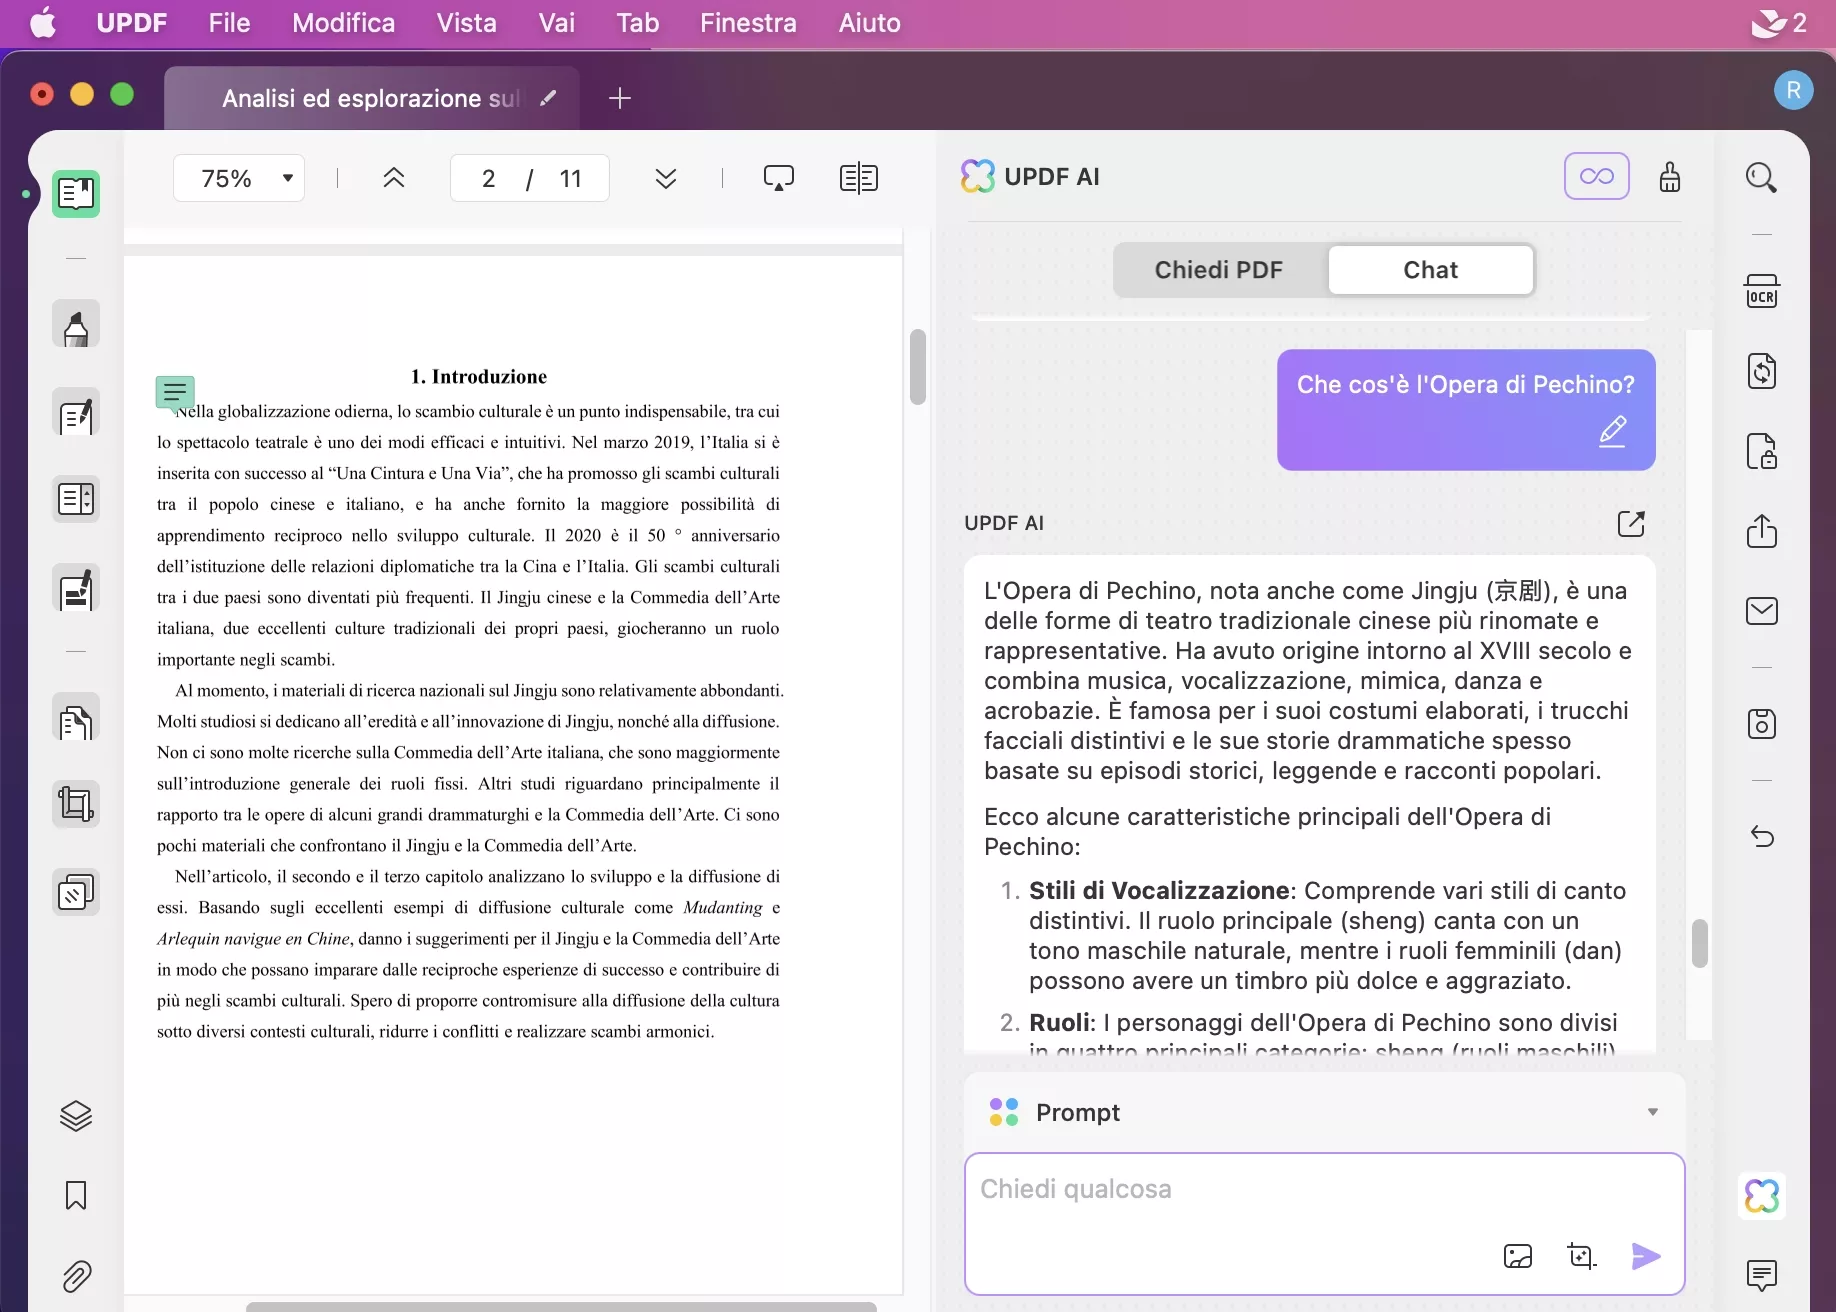Open the Protect PDF lock icon
The image size is (1836, 1312).
[1762, 451]
